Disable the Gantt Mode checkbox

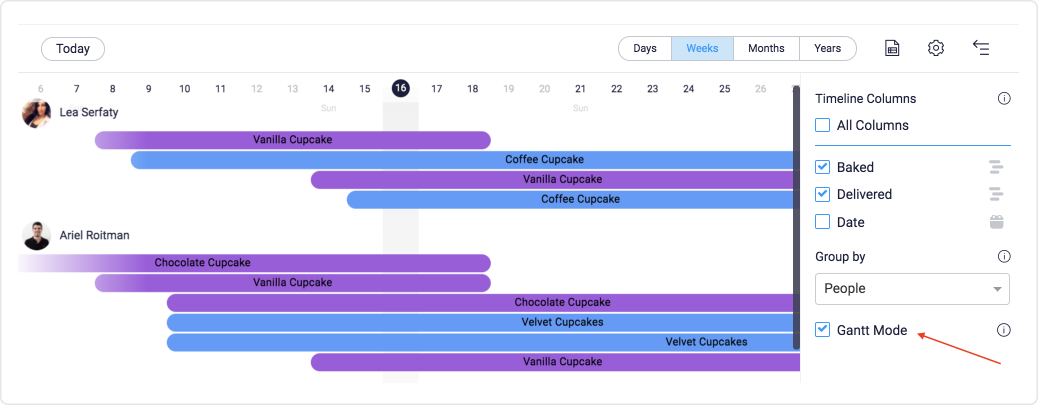click(823, 330)
